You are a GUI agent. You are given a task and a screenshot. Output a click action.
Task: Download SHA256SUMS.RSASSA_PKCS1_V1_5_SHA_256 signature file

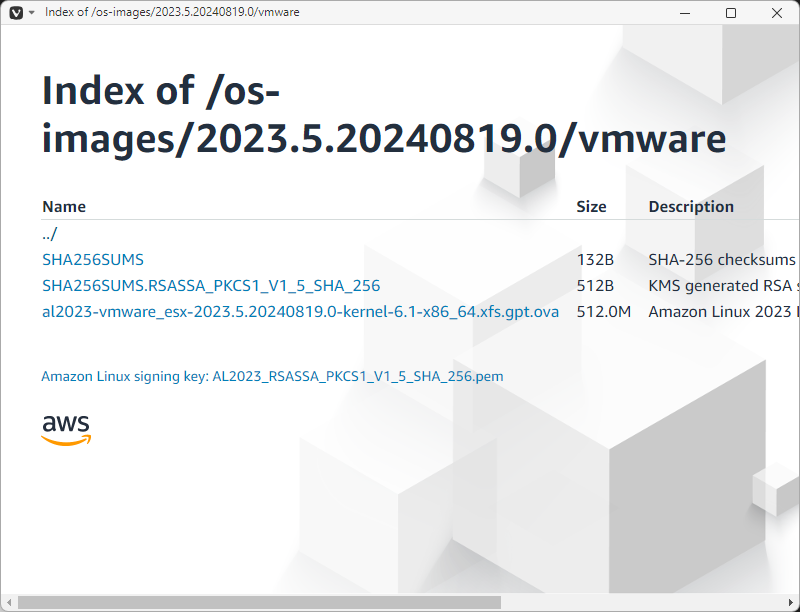click(211, 285)
